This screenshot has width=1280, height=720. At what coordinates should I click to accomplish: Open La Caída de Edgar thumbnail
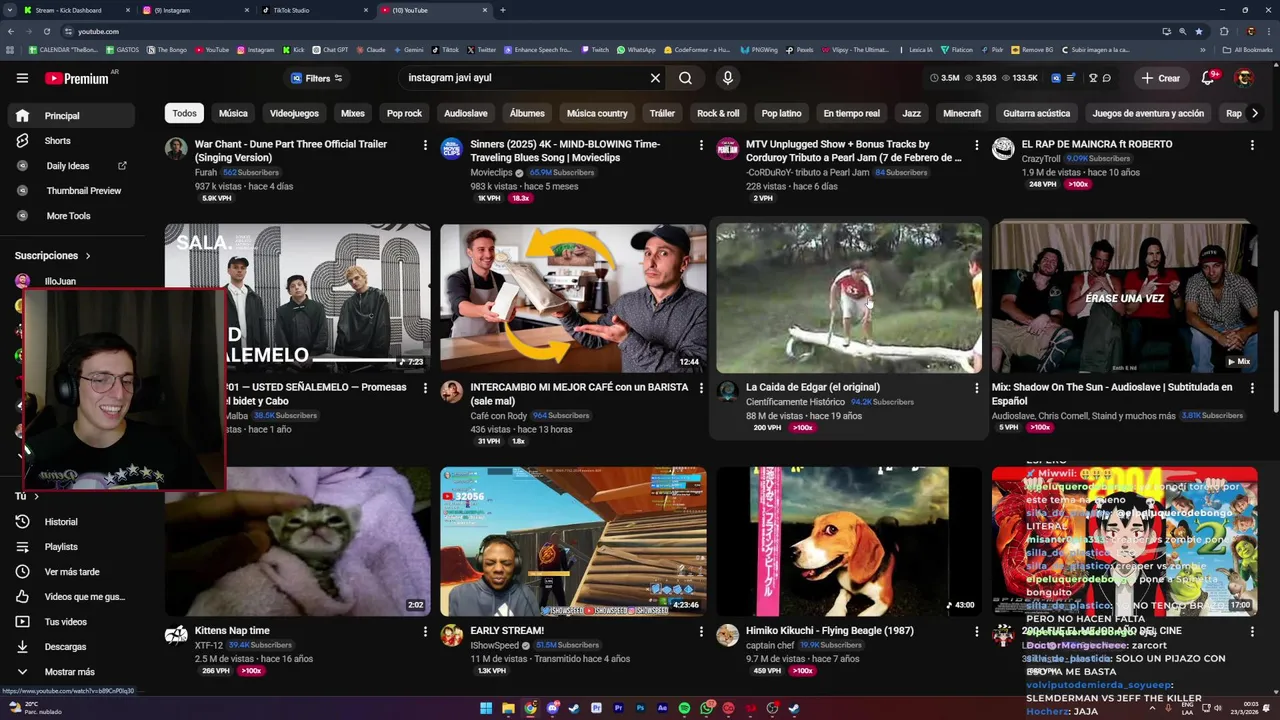click(x=849, y=298)
